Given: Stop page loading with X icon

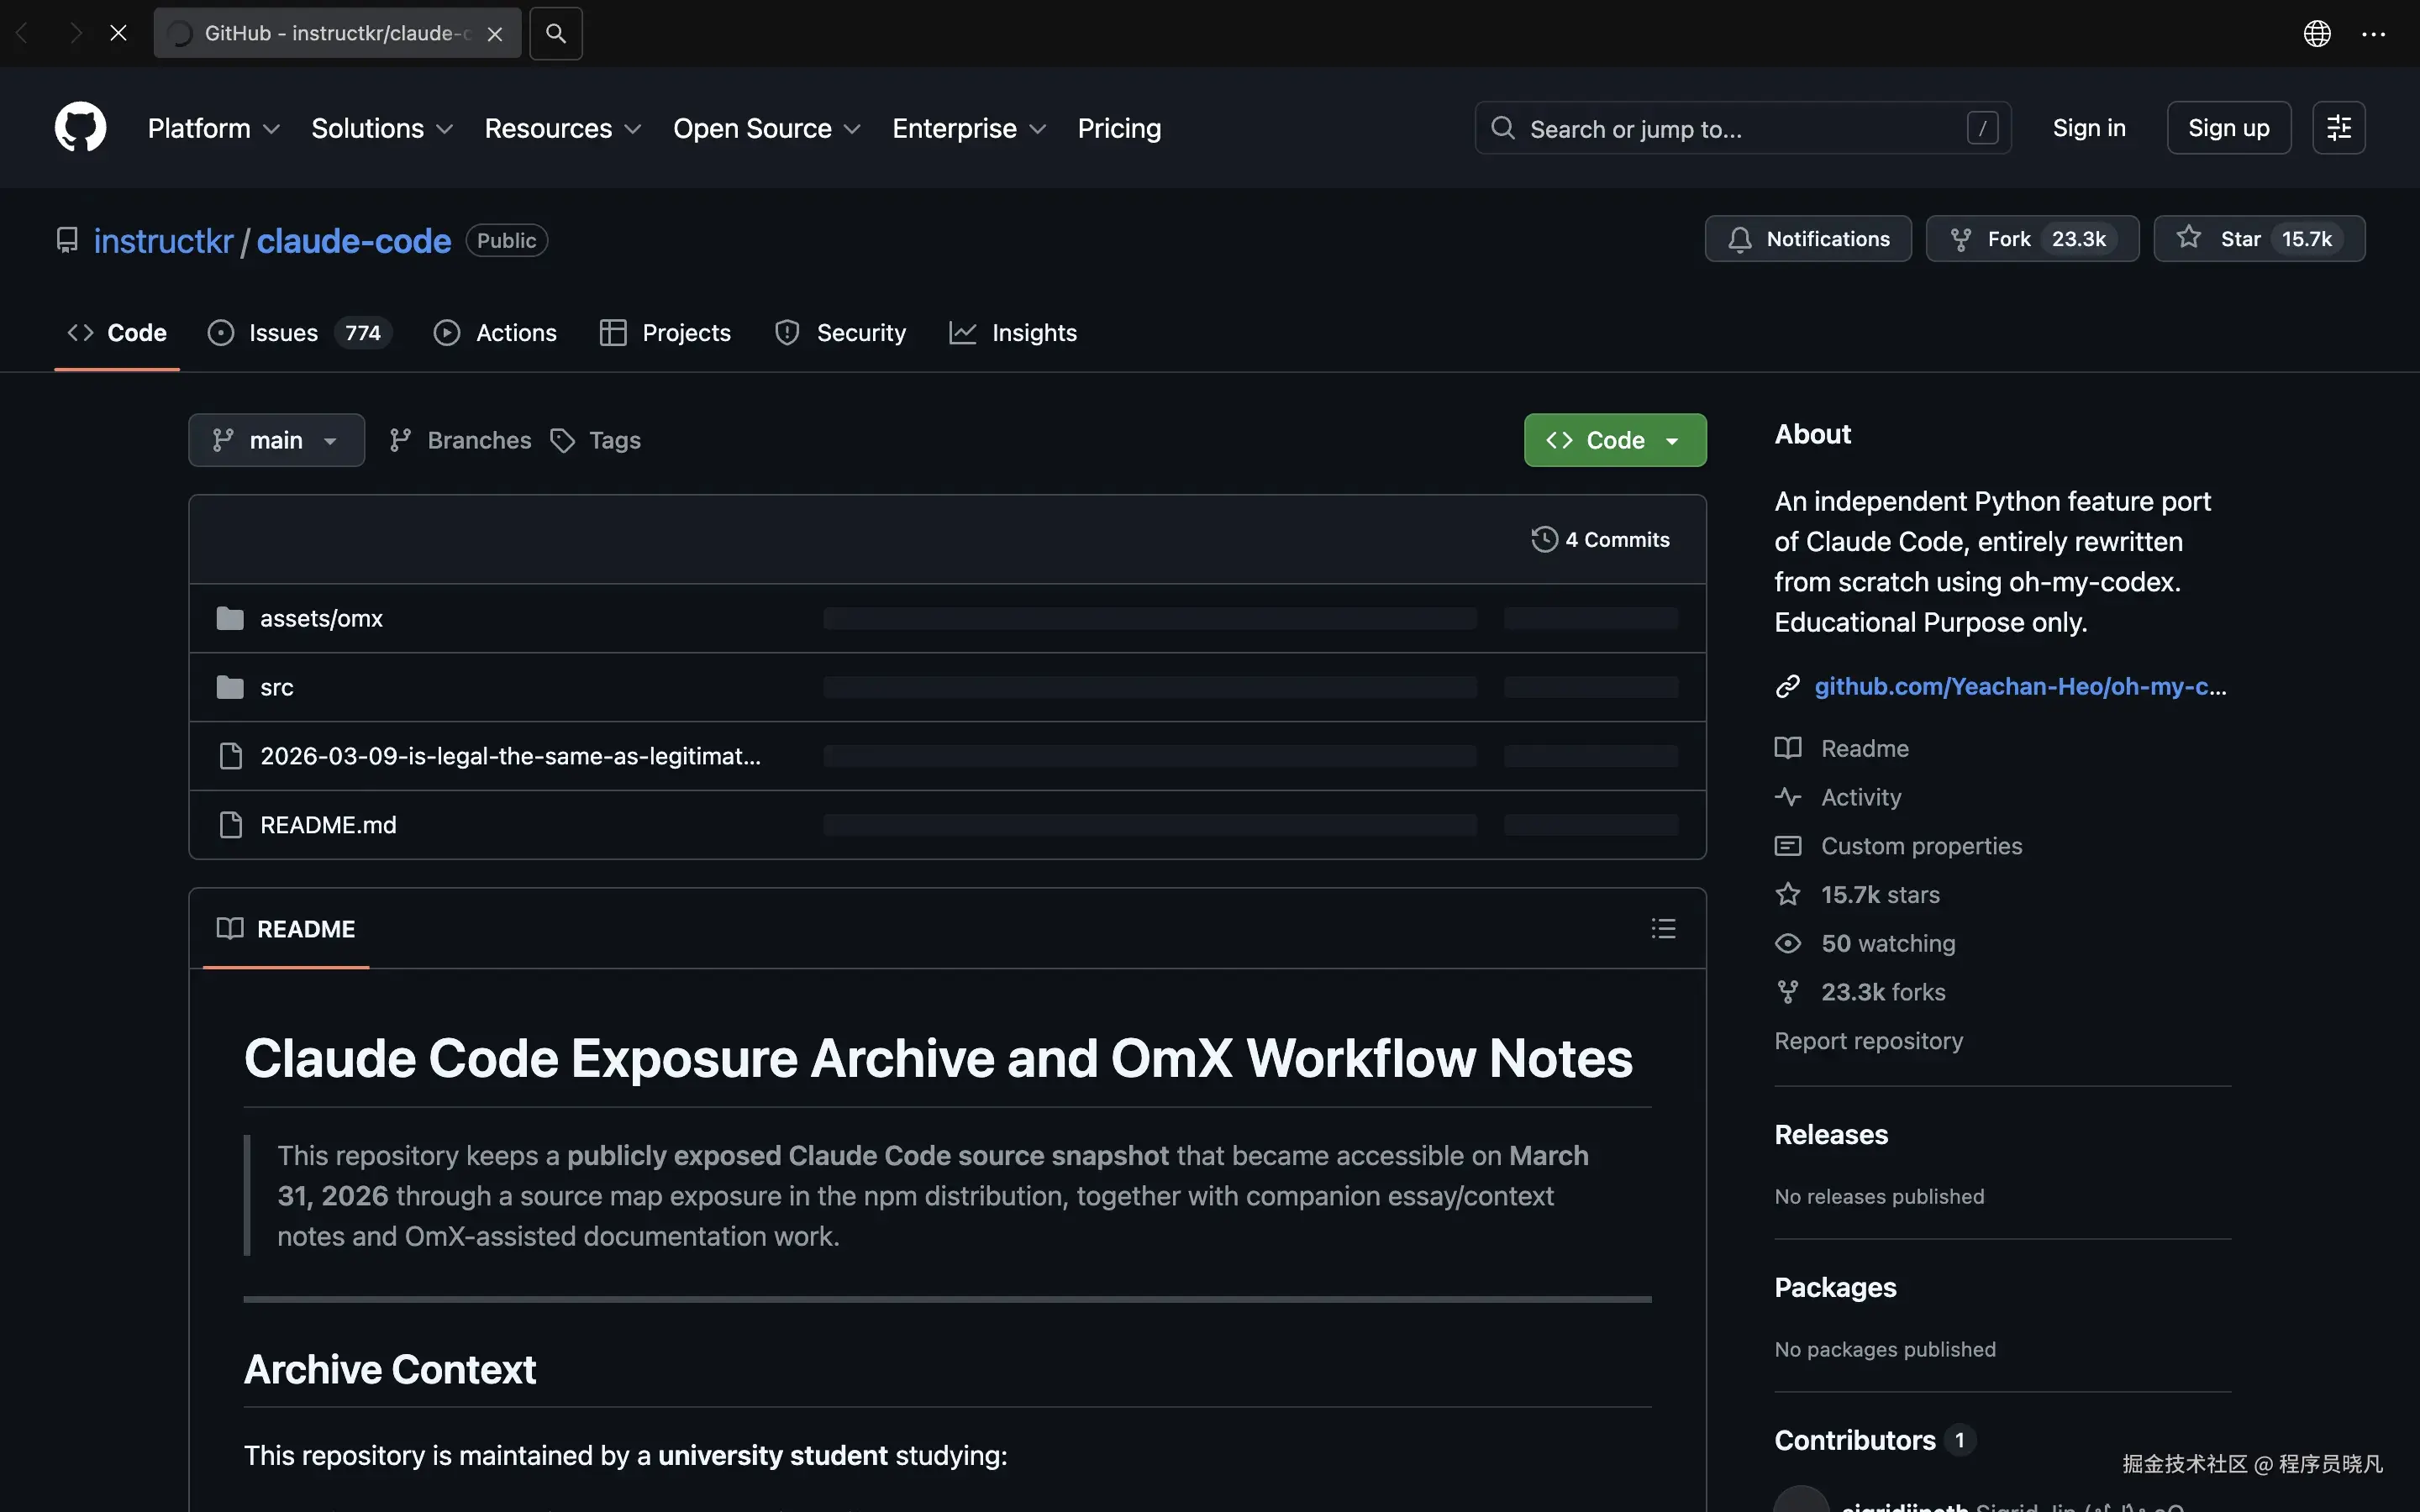Looking at the screenshot, I should pos(118,33).
